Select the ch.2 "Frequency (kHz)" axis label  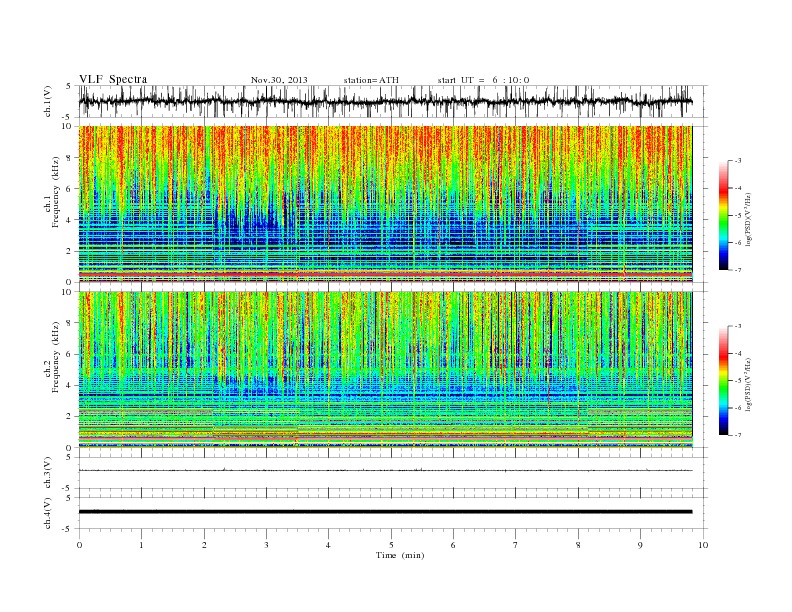[x=56, y=358]
